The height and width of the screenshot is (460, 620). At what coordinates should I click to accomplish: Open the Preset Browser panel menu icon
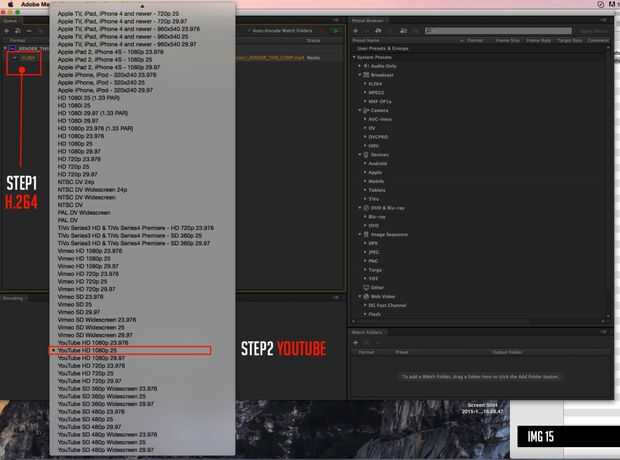[x=603, y=20]
